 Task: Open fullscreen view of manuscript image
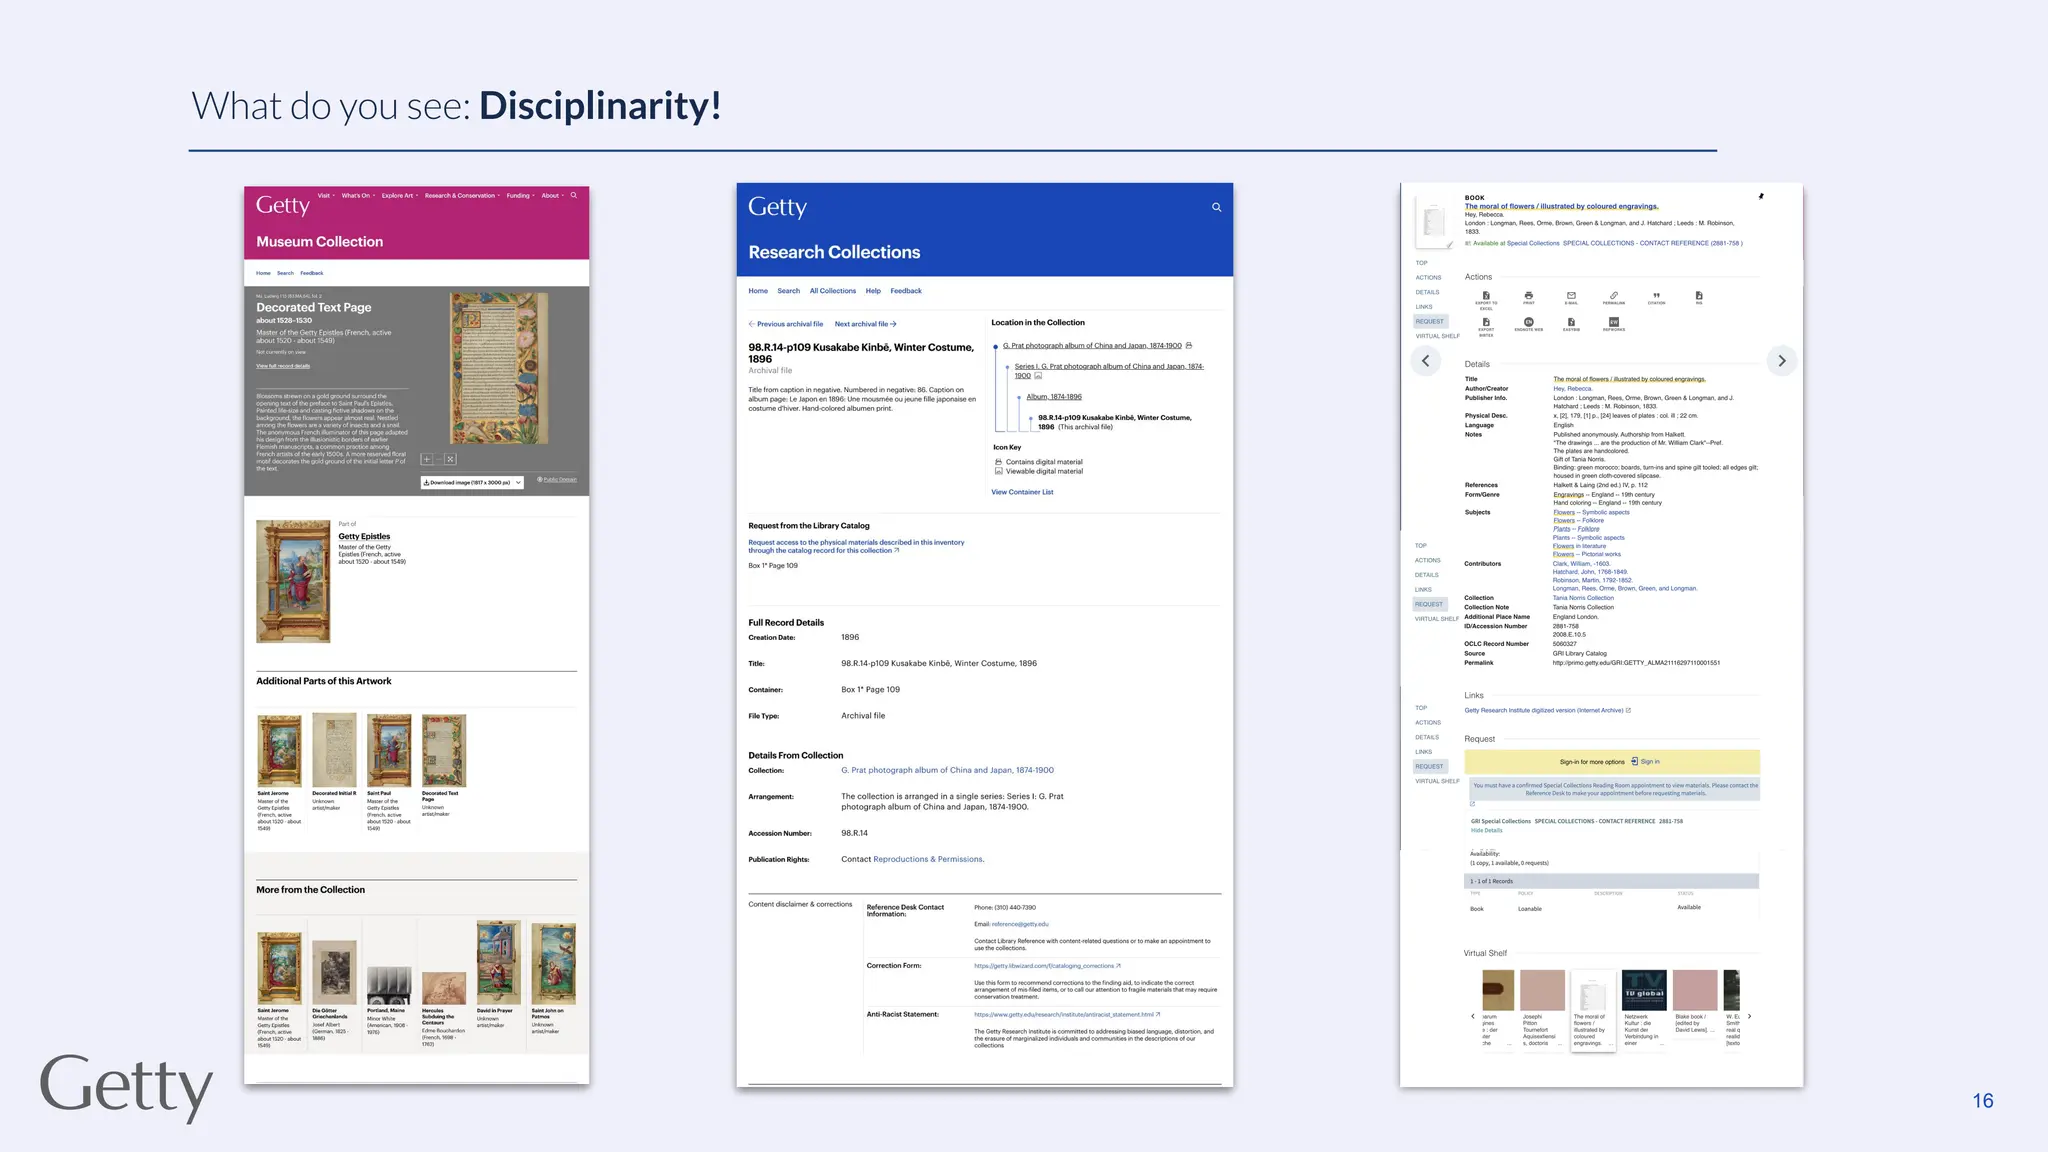[451, 459]
